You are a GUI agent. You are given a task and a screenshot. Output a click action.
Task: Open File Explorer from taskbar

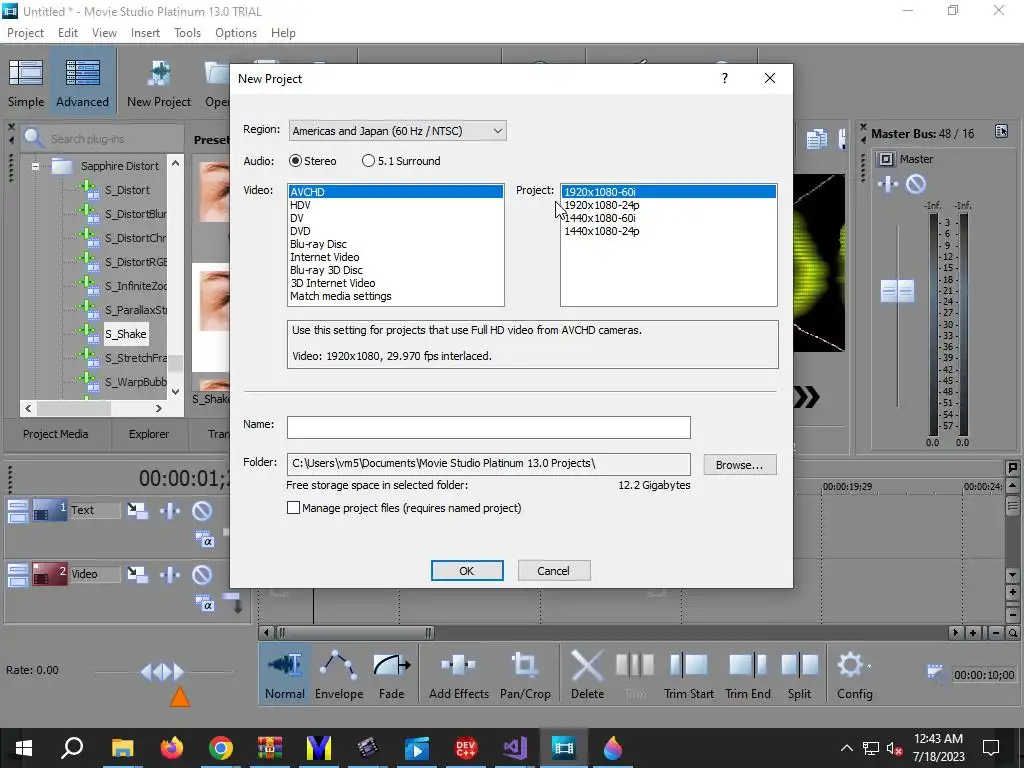point(122,748)
